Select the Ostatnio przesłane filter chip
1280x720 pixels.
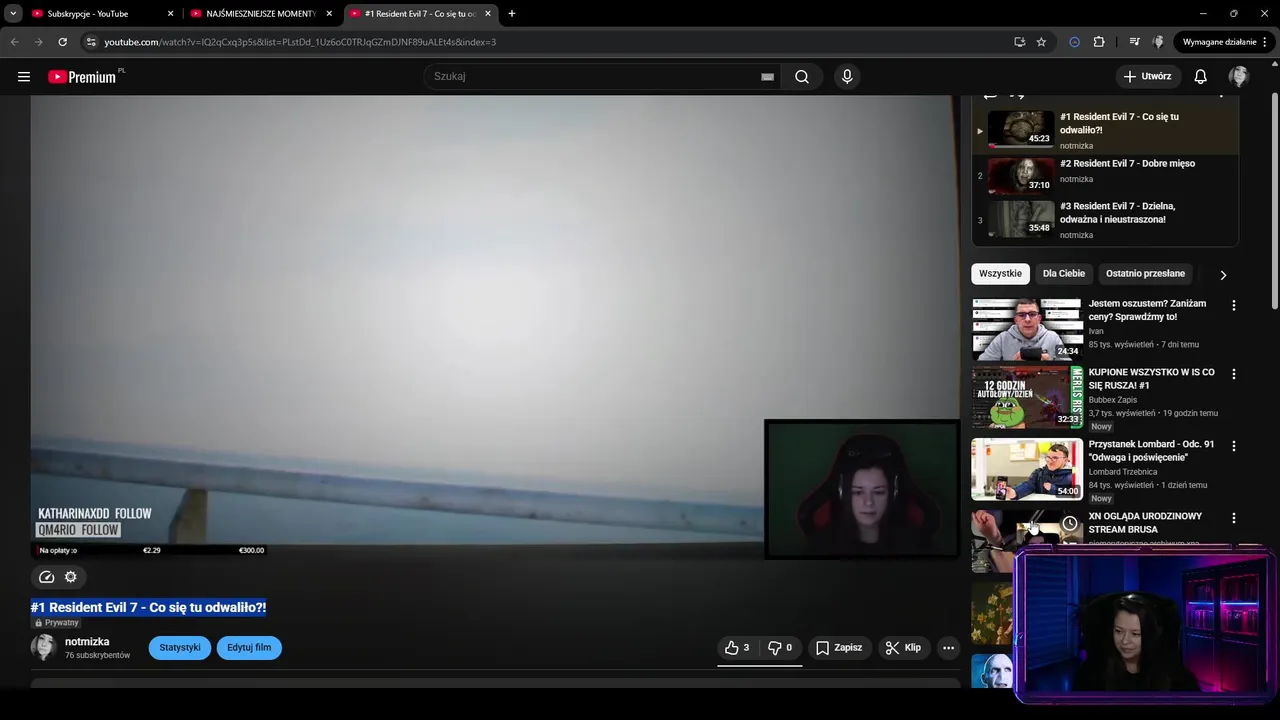pos(1145,274)
